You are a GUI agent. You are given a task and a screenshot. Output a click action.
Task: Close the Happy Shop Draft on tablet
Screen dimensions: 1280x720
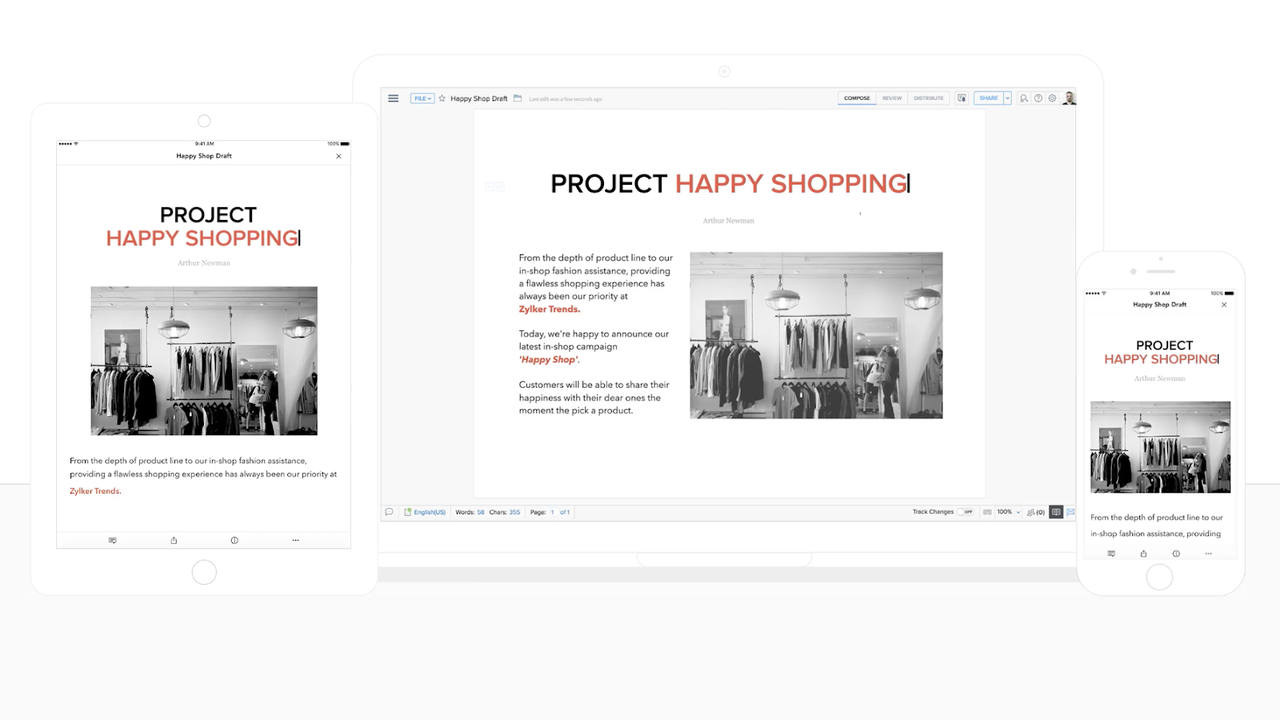[338, 156]
